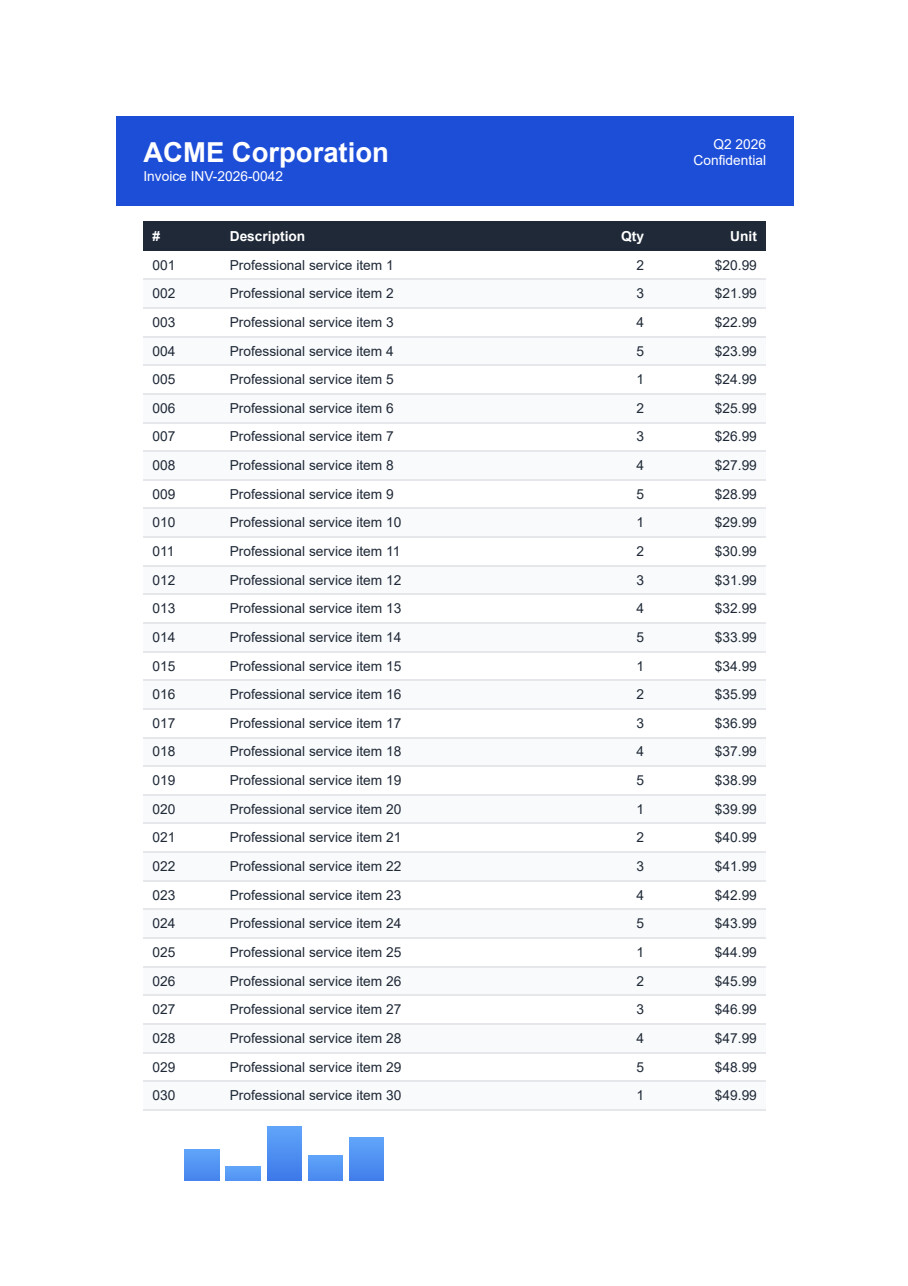Click the $29.99 unit price
908x1286 pixels.
735,523
